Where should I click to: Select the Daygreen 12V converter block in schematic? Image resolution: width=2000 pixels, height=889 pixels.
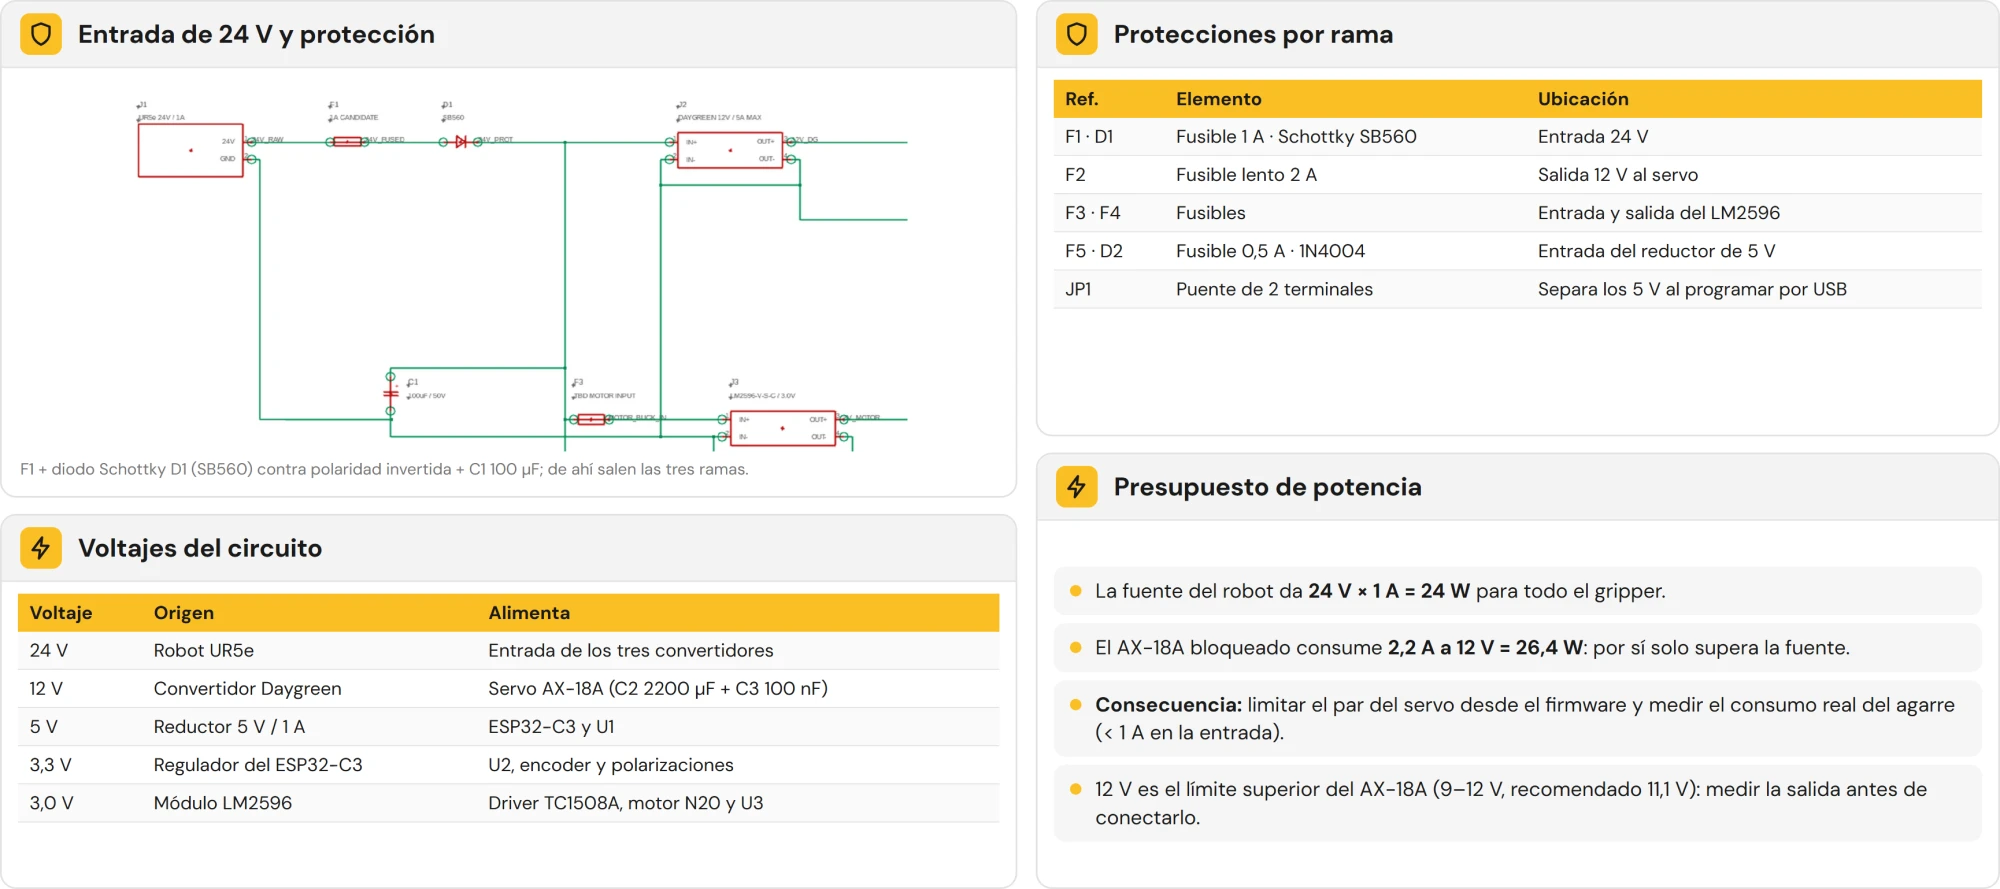tap(730, 150)
